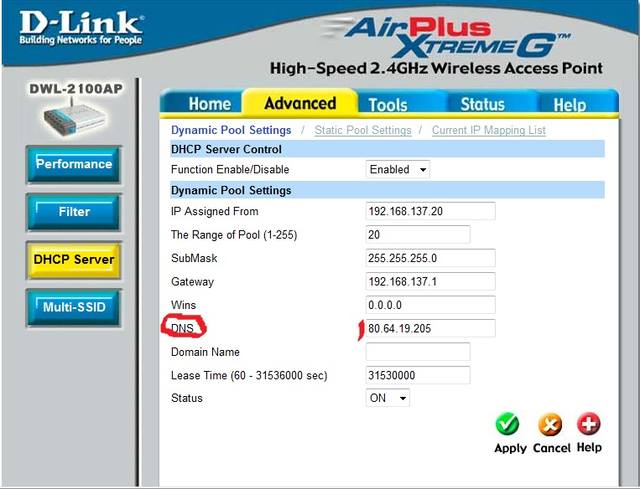The height and width of the screenshot is (489, 640).
Task: Click the D-Link logo
Action: 81,28
